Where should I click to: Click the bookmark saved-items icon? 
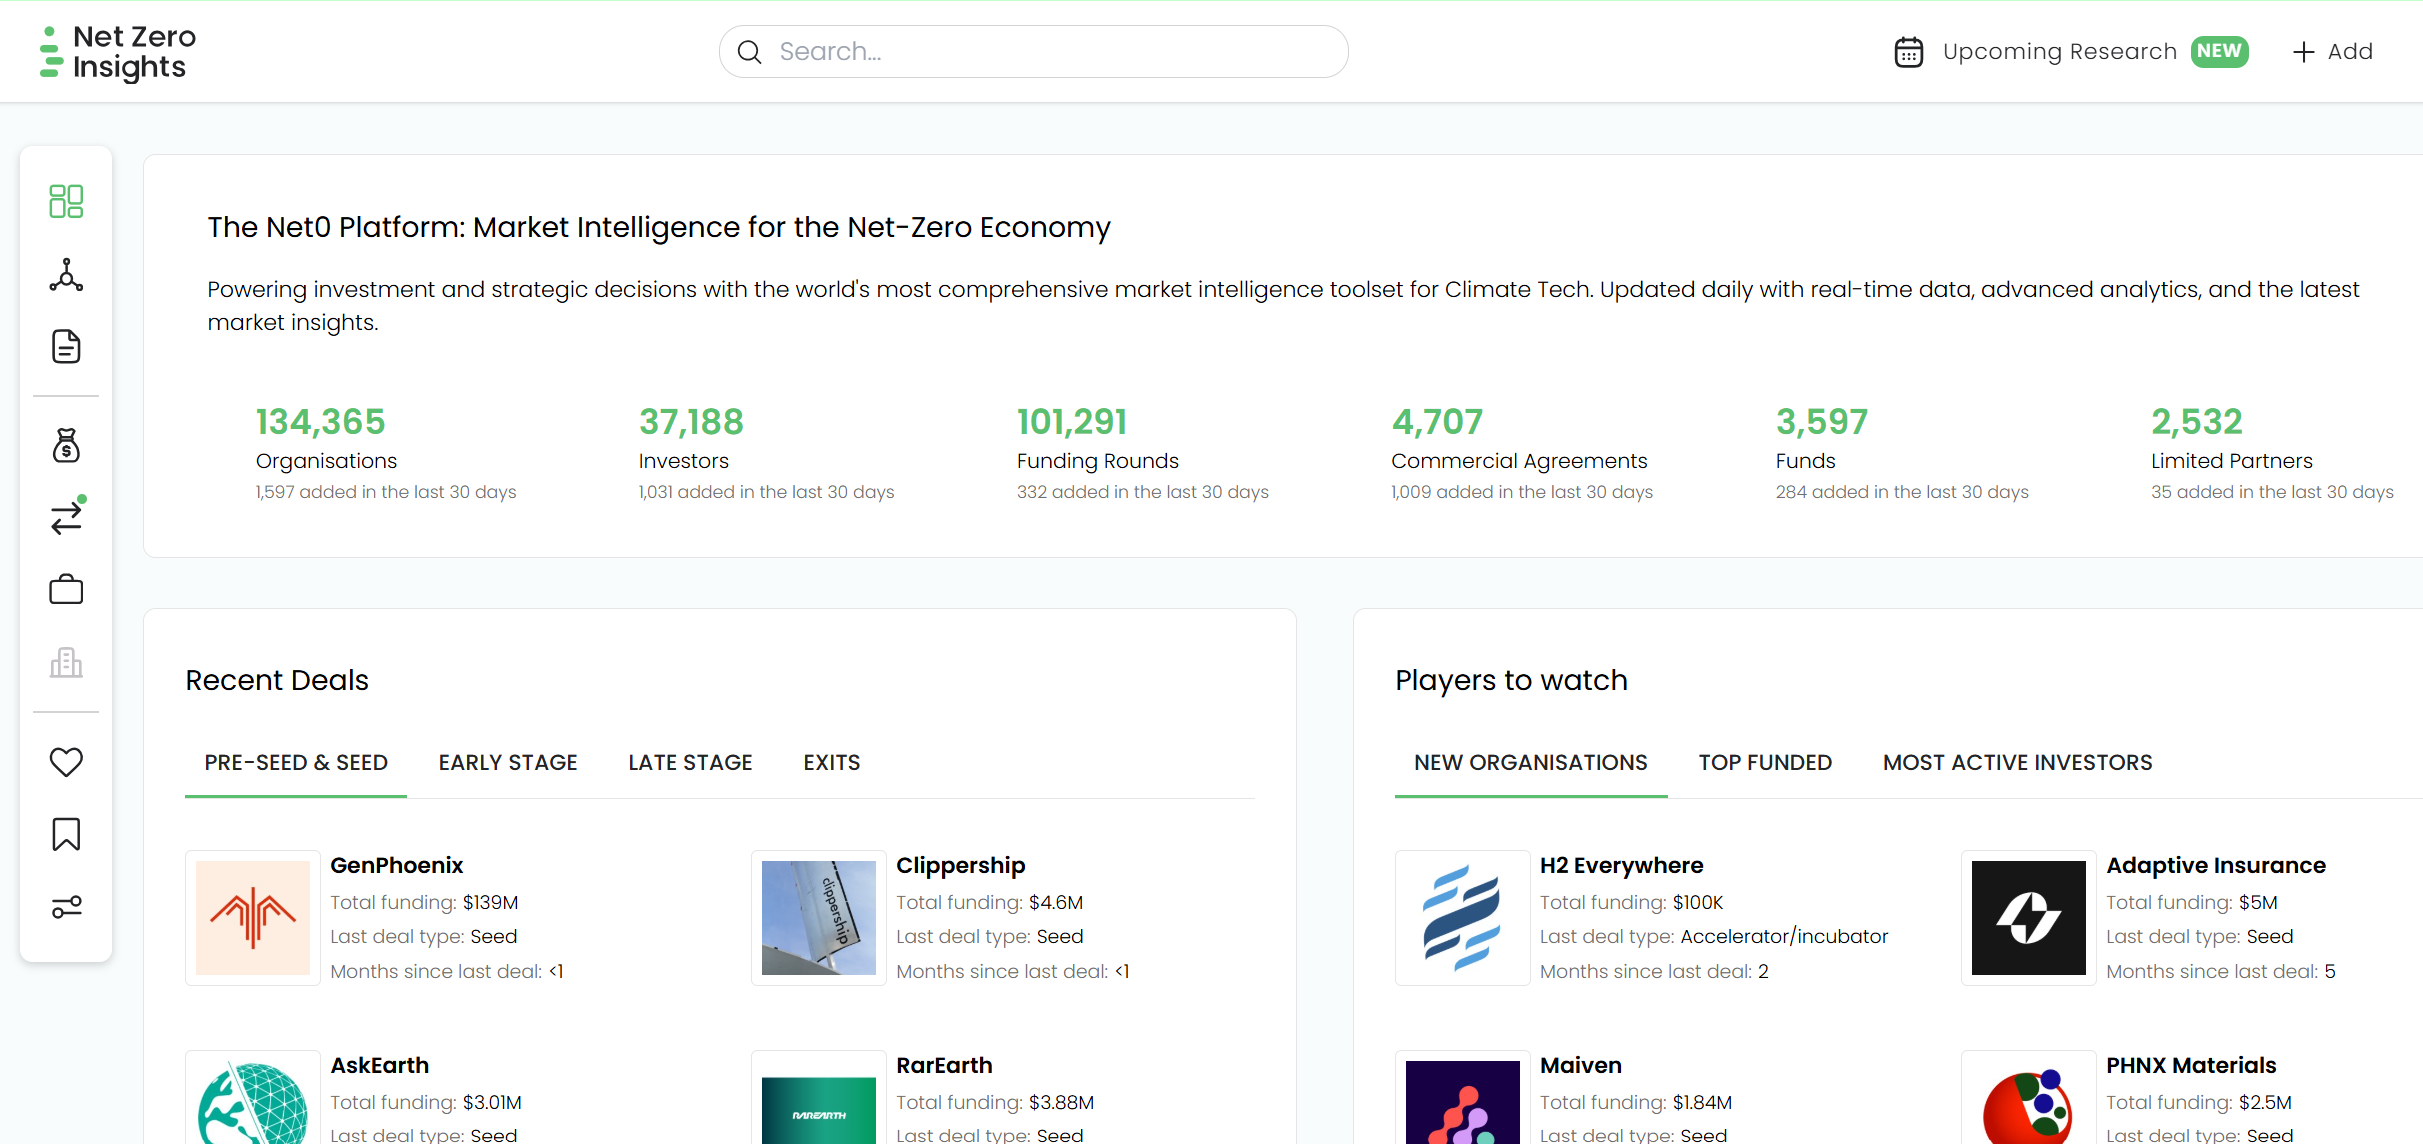(x=66, y=834)
